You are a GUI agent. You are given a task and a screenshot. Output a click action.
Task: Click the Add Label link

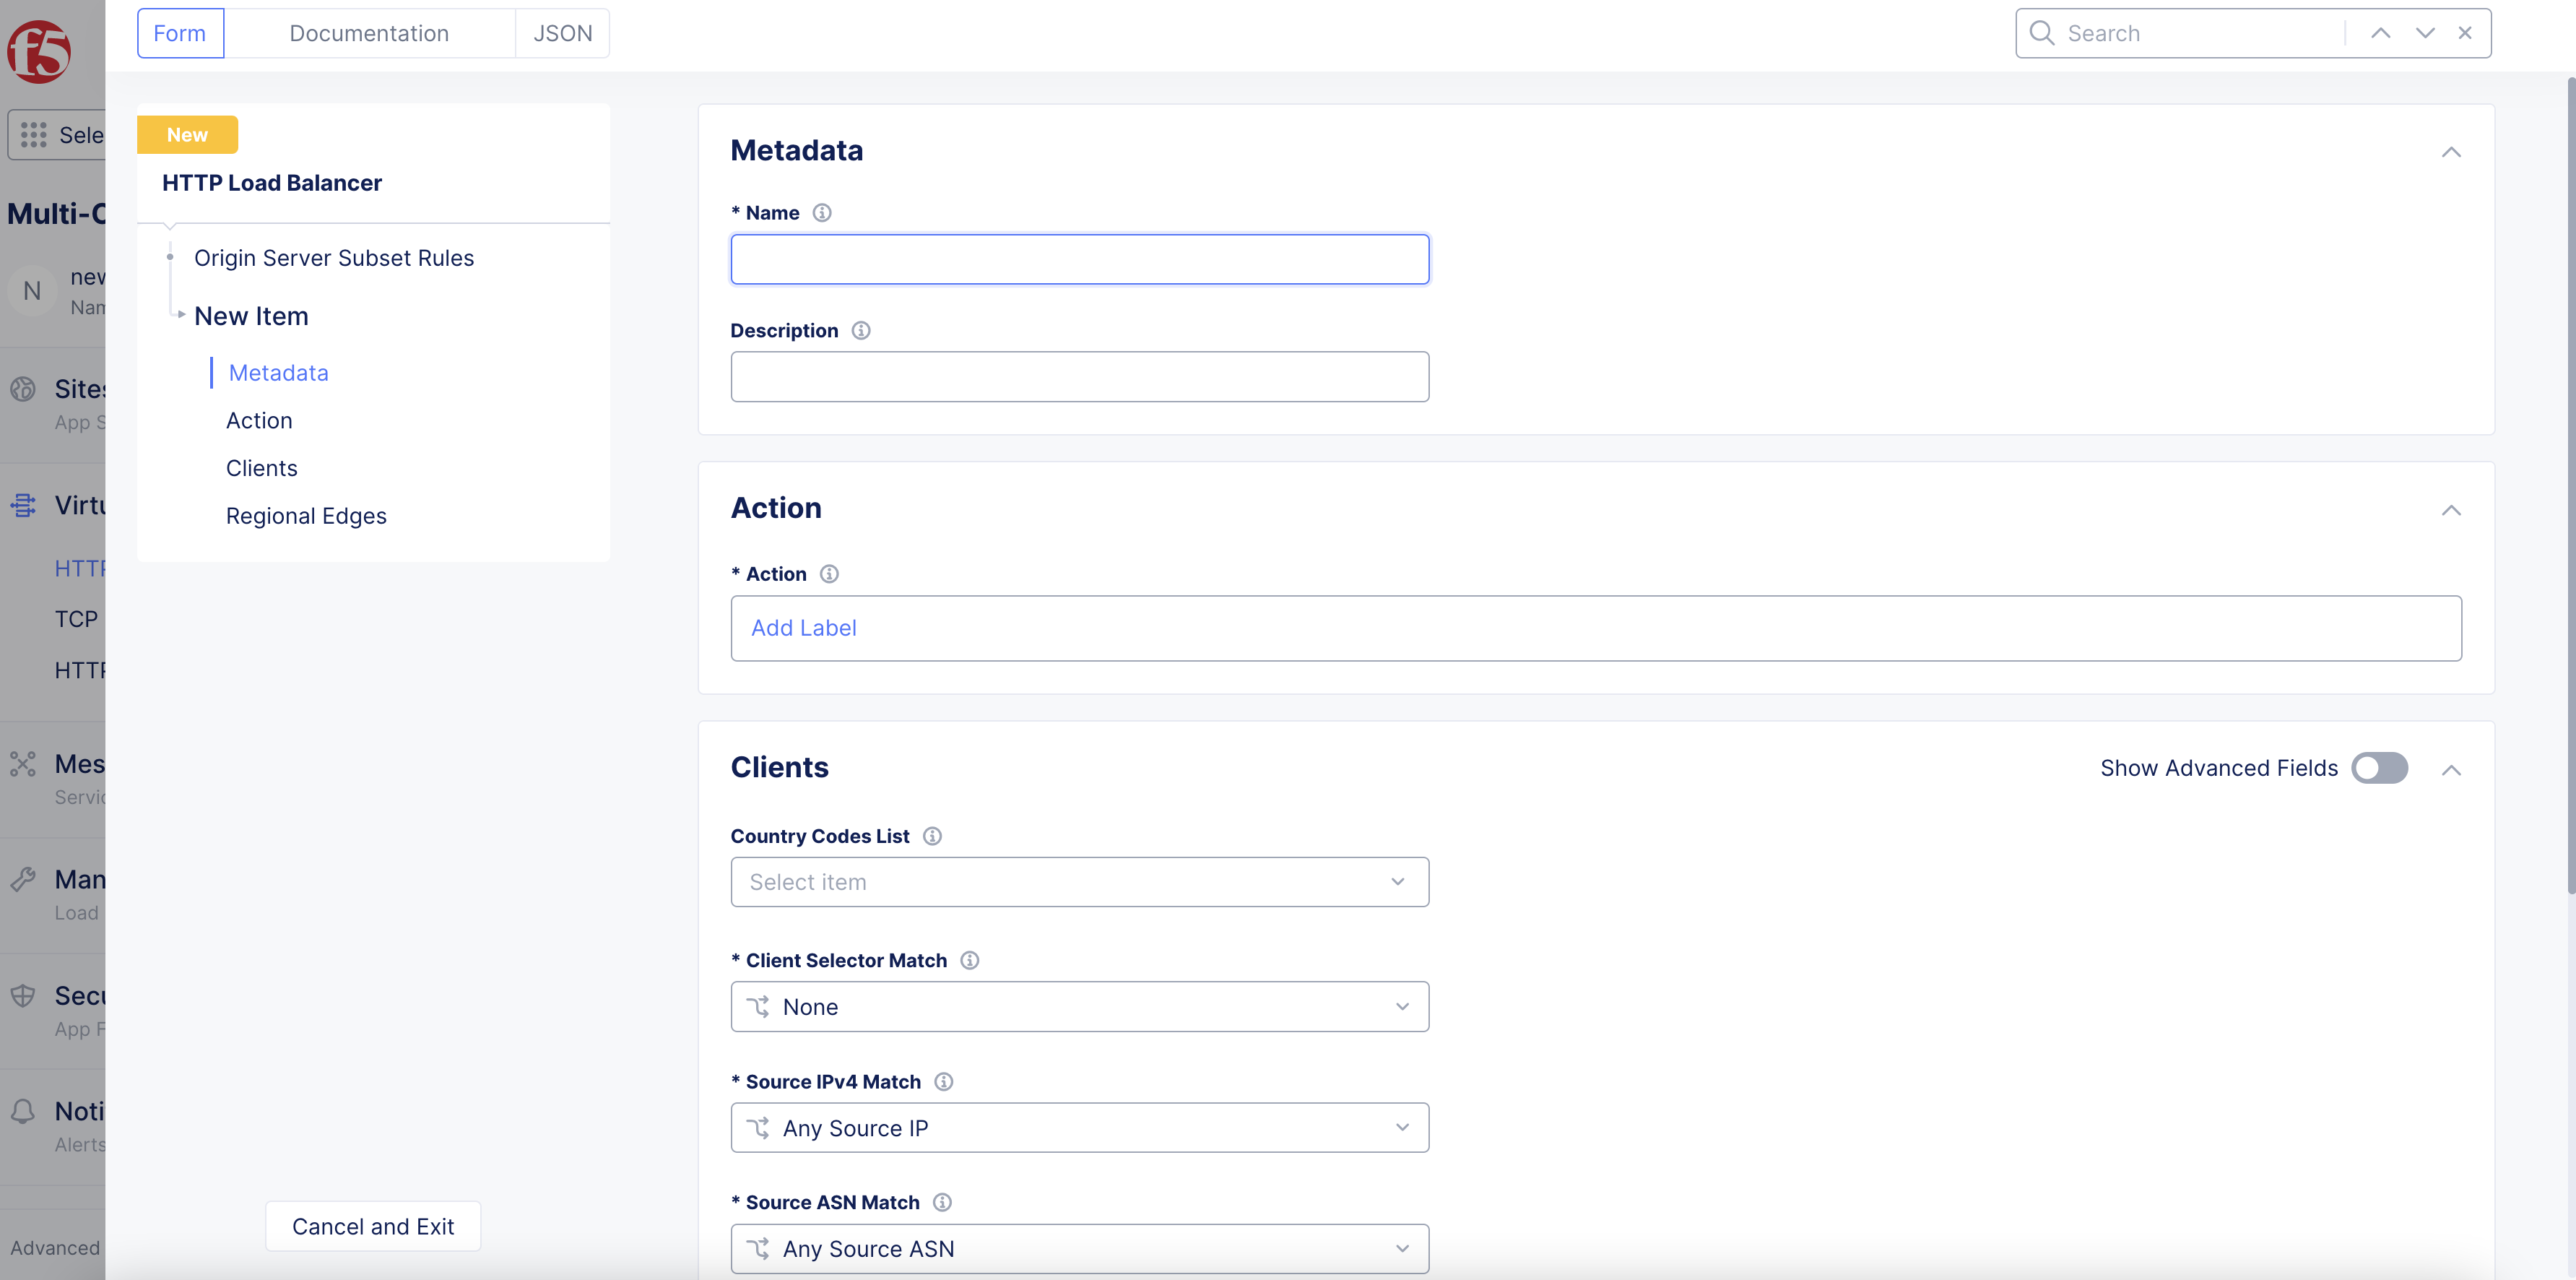tap(803, 628)
